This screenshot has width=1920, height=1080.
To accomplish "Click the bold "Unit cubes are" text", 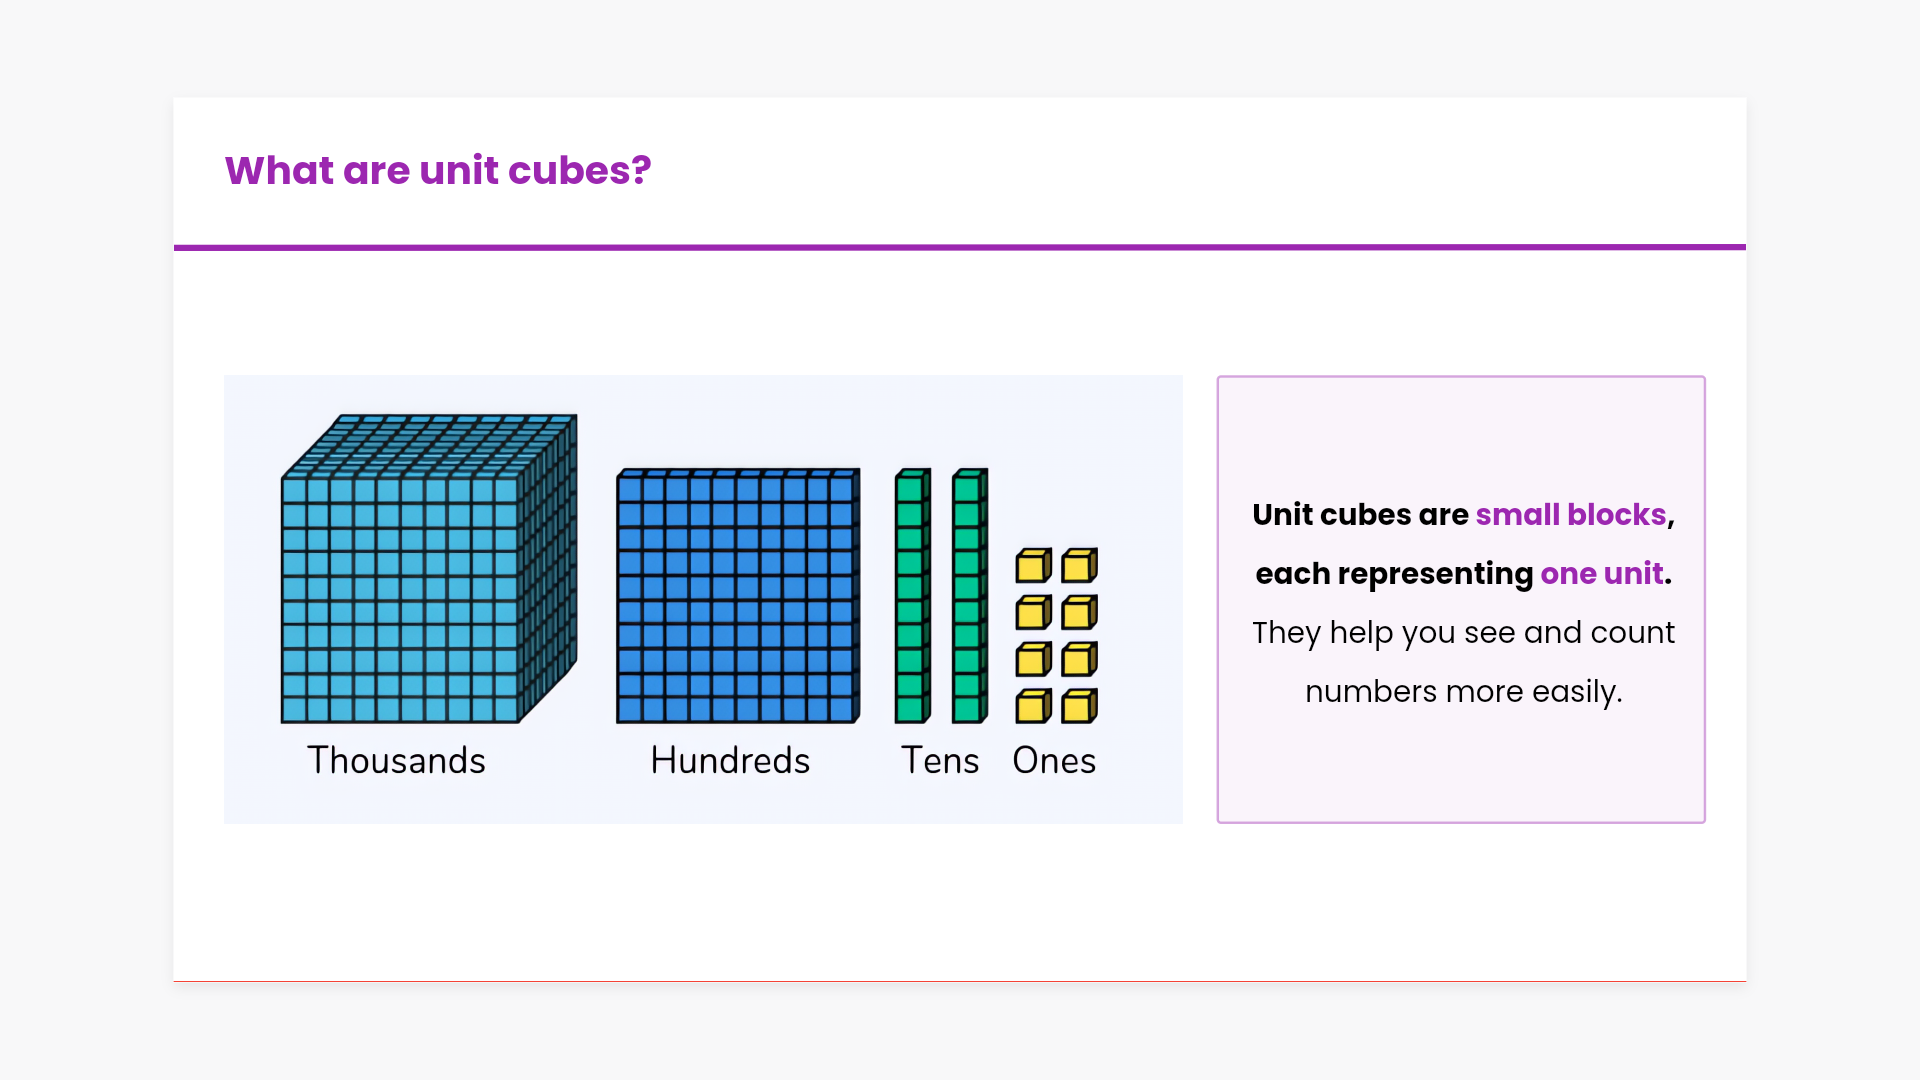I will tap(1360, 514).
